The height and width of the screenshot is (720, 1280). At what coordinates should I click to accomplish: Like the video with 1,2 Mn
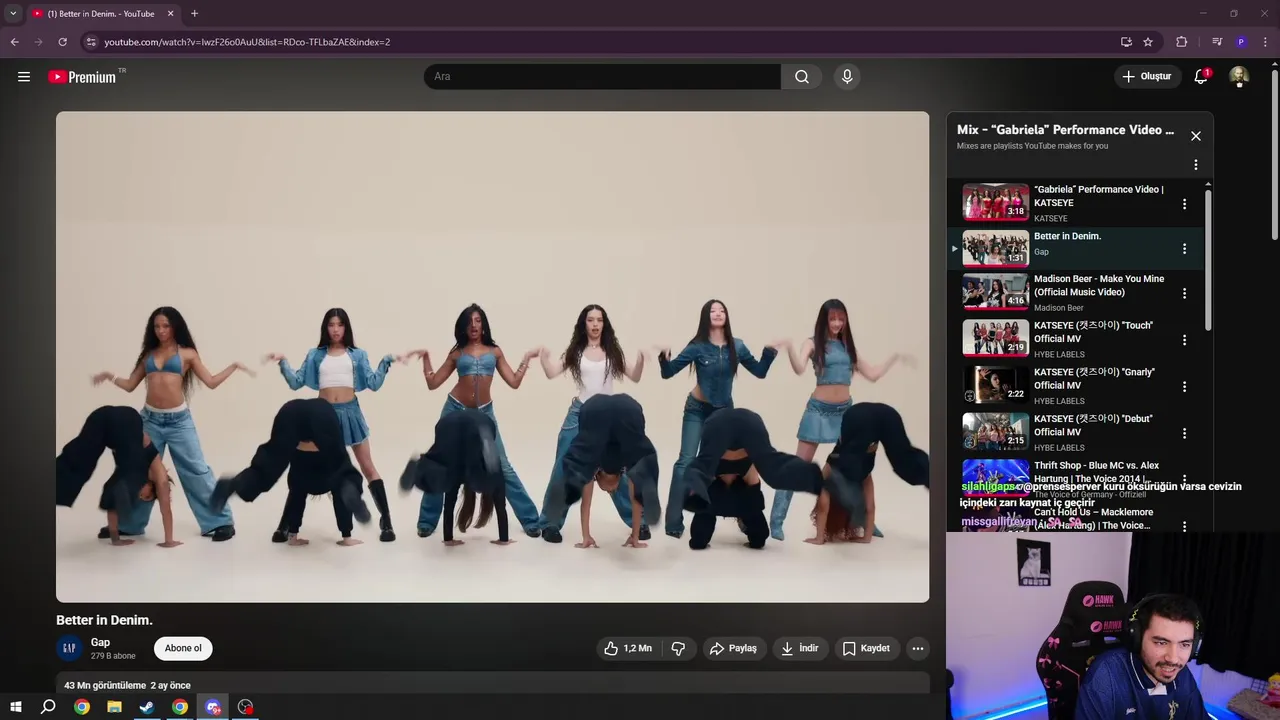[x=628, y=649]
